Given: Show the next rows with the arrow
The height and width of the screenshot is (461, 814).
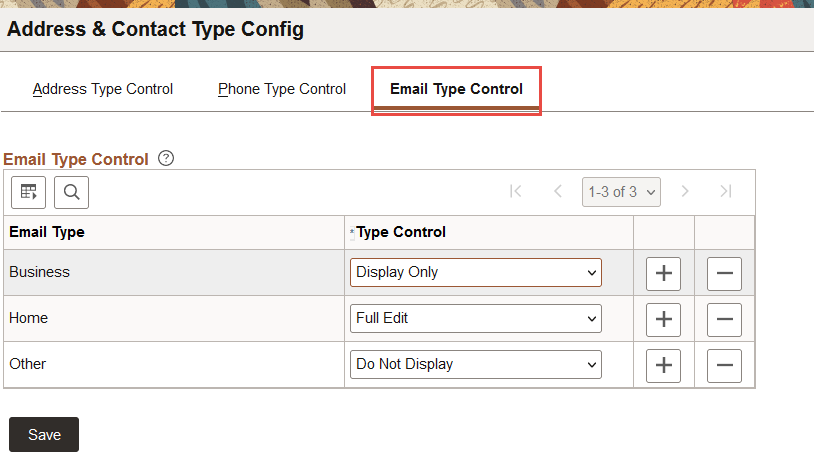Looking at the screenshot, I should [685, 191].
